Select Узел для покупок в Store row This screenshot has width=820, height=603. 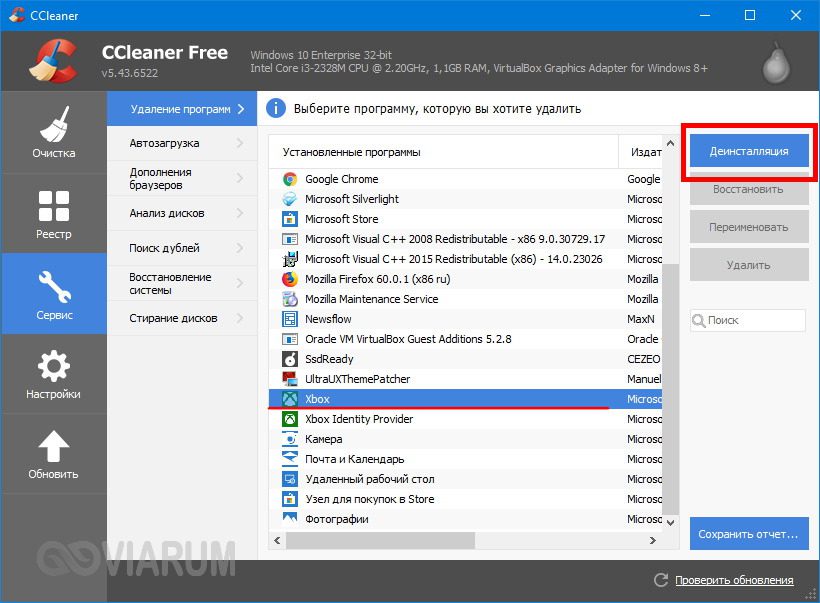(465, 499)
